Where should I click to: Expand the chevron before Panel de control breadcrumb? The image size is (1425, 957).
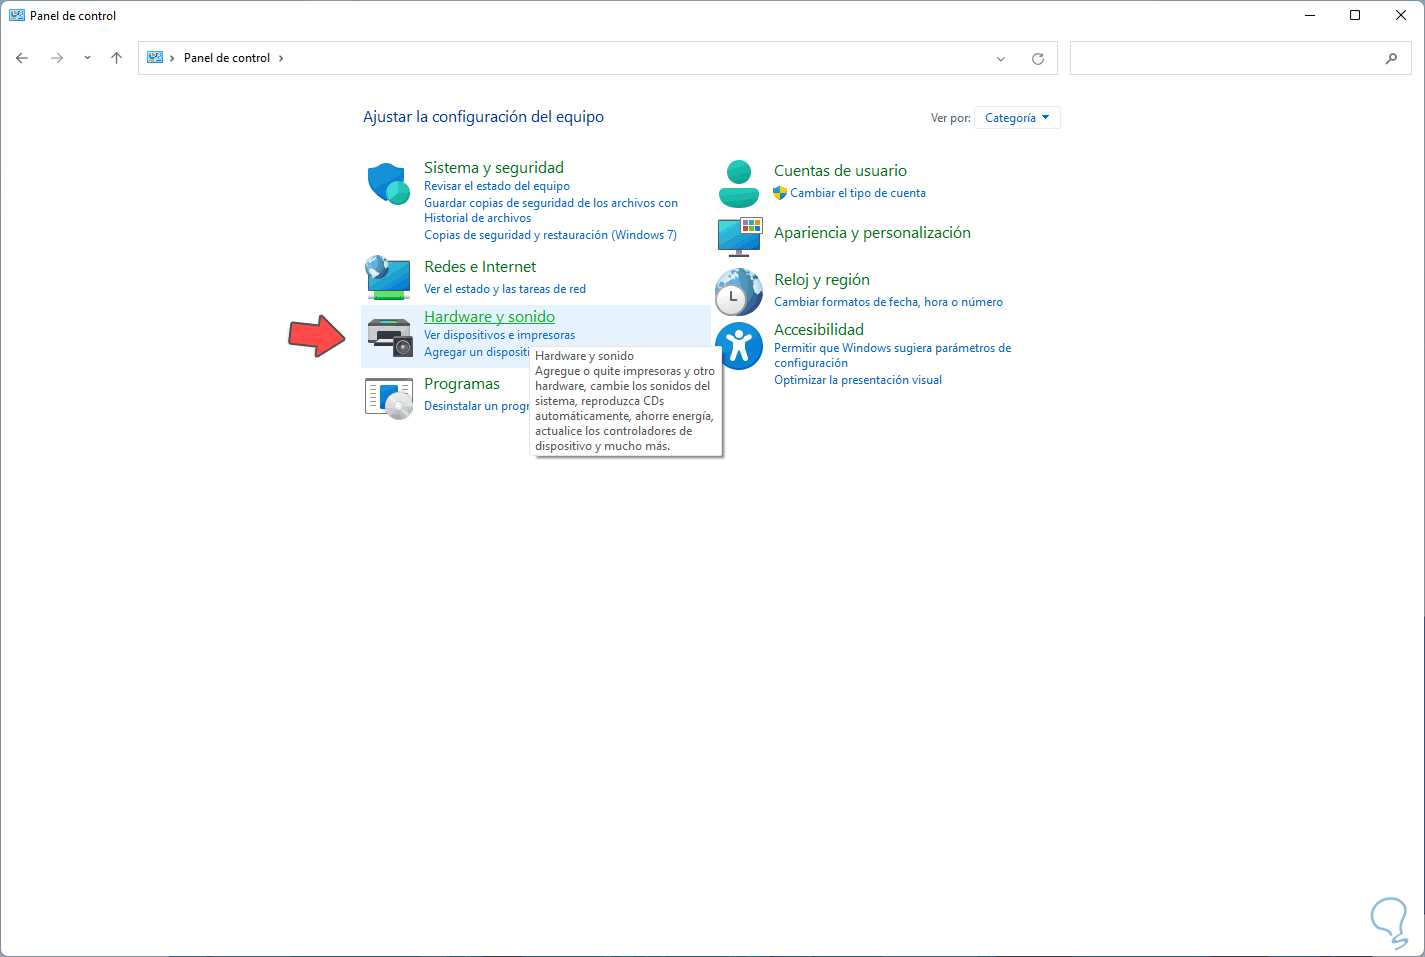pyautogui.click(x=172, y=58)
